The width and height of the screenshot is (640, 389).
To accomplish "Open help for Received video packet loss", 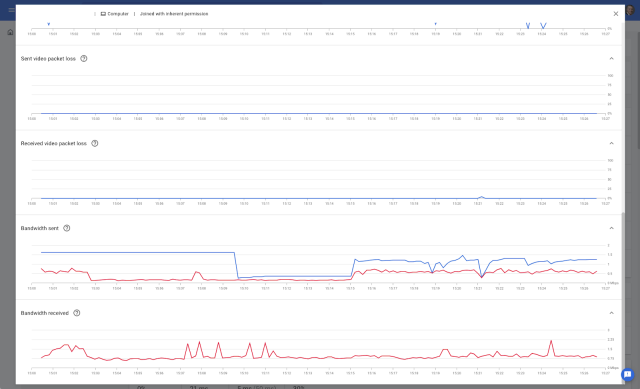I will [x=95, y=143].
